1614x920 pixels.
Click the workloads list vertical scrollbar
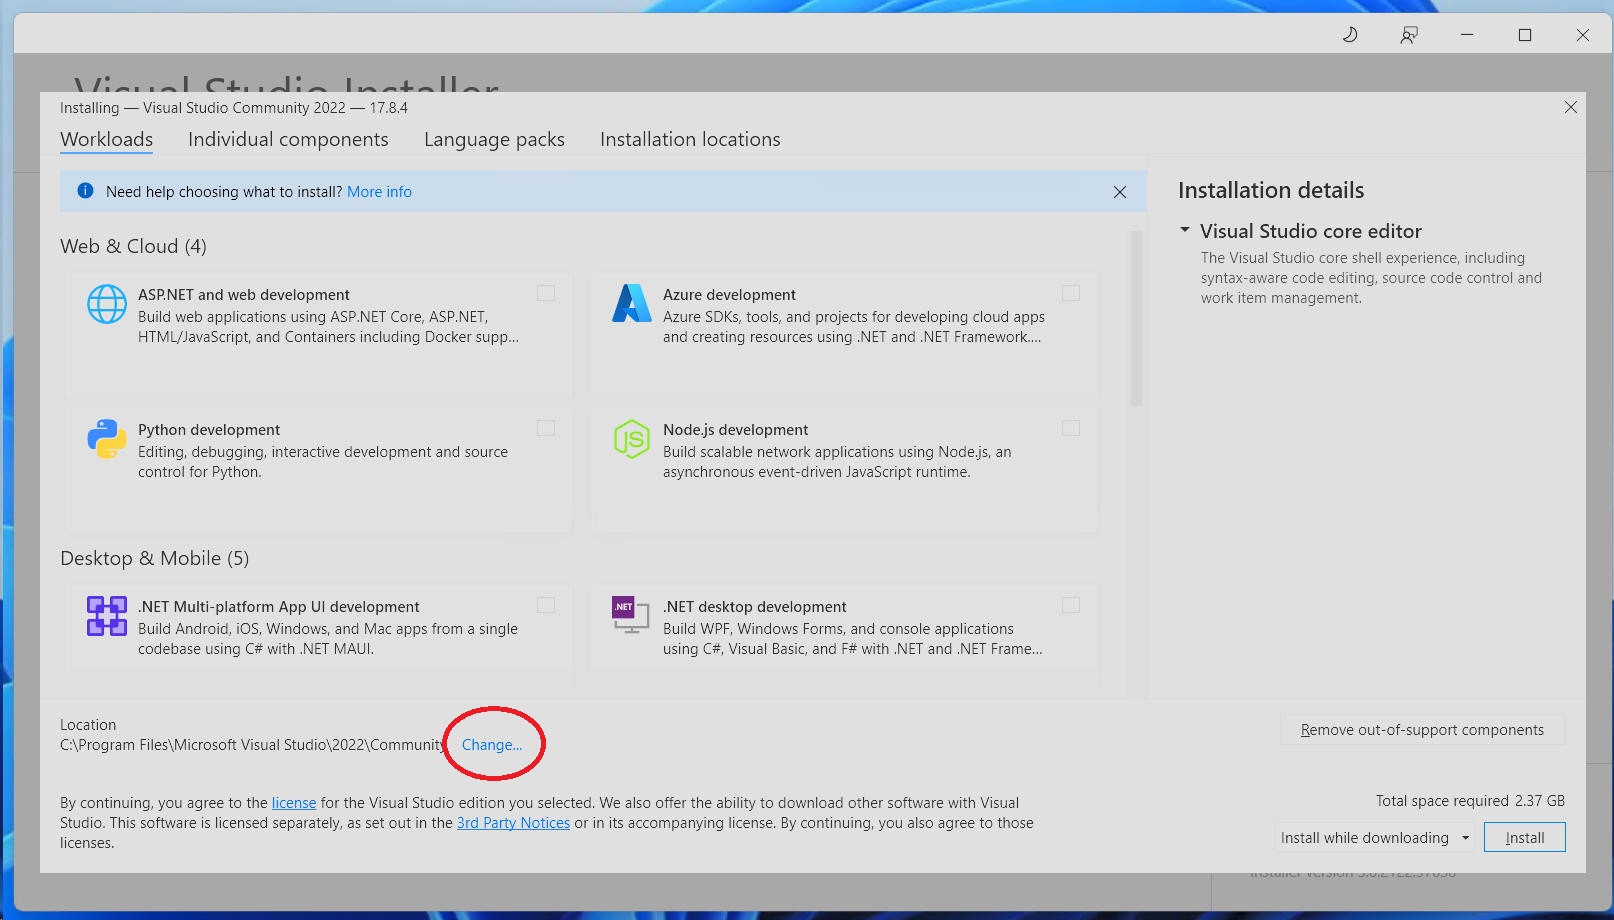pos(1136,318)
